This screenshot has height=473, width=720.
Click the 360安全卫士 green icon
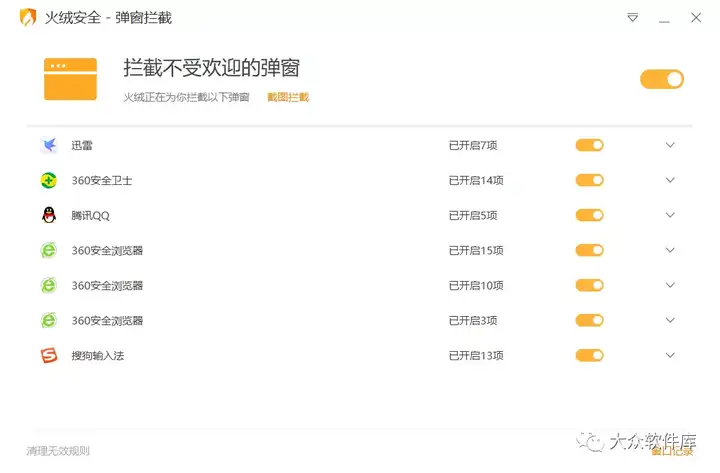[49, 180]
